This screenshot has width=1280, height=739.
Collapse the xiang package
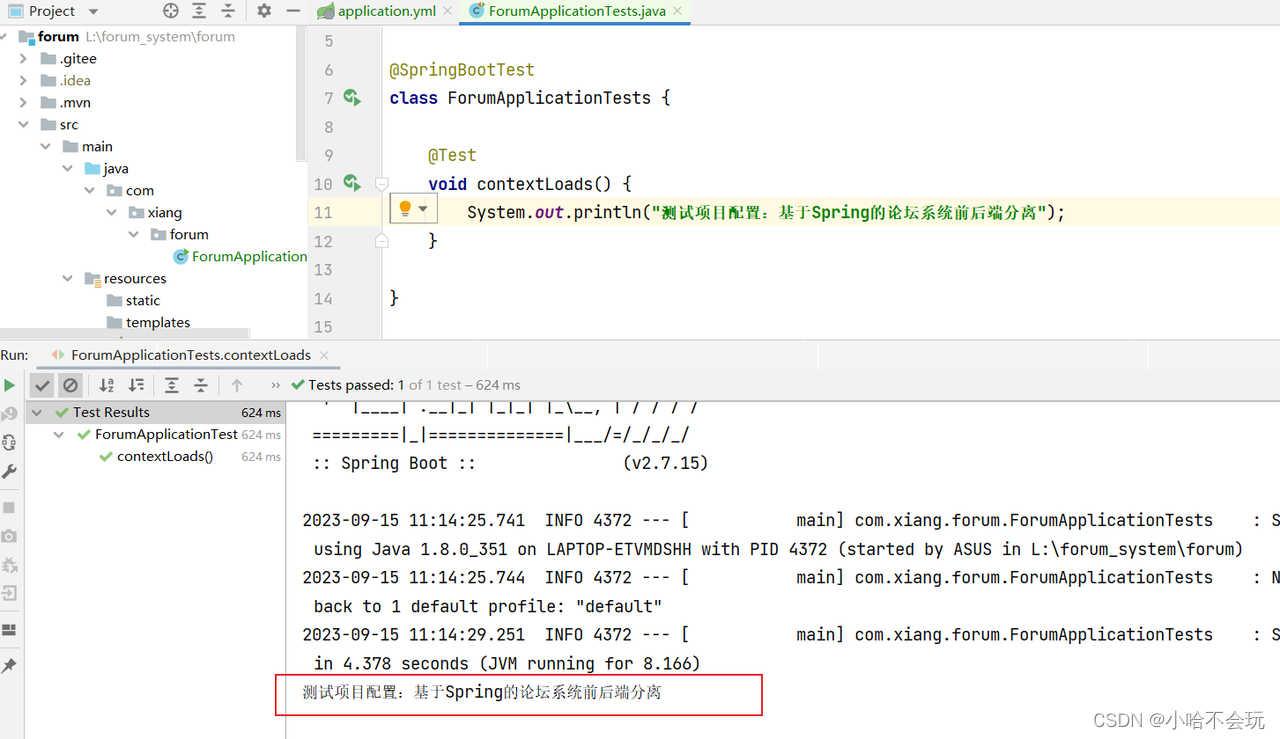click(111, 212)
